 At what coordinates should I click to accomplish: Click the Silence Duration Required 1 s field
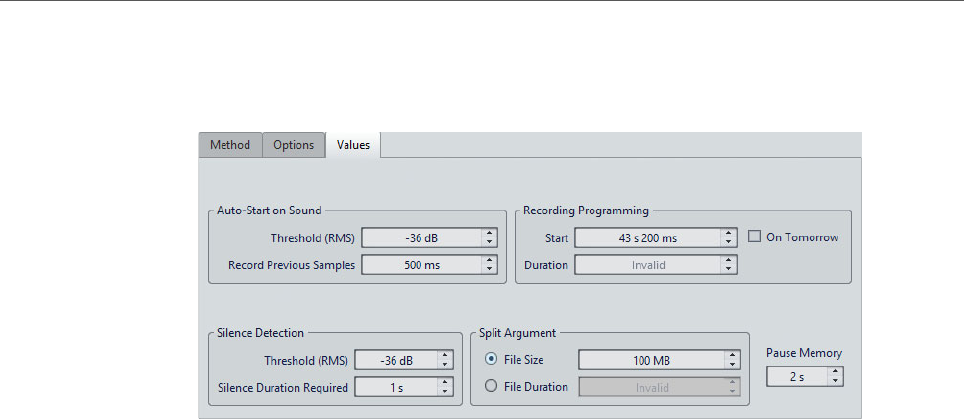[x=395, y=387]
